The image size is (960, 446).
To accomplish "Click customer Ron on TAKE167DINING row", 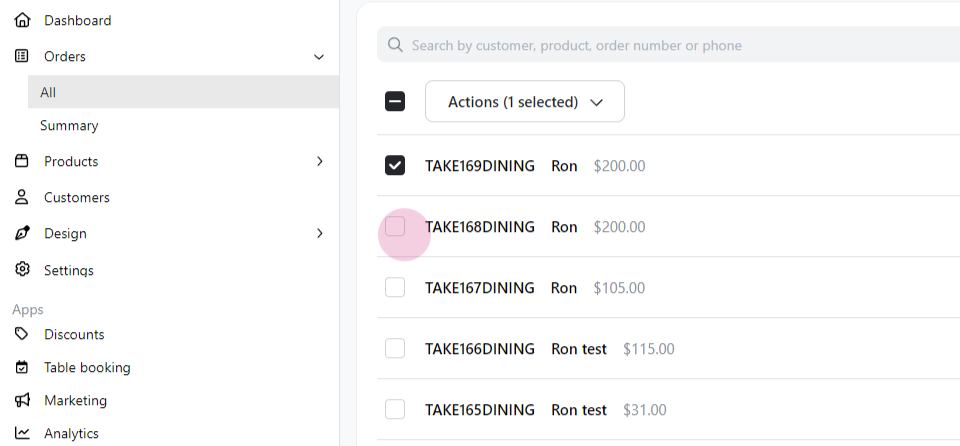I will click(x=564, y=288).
